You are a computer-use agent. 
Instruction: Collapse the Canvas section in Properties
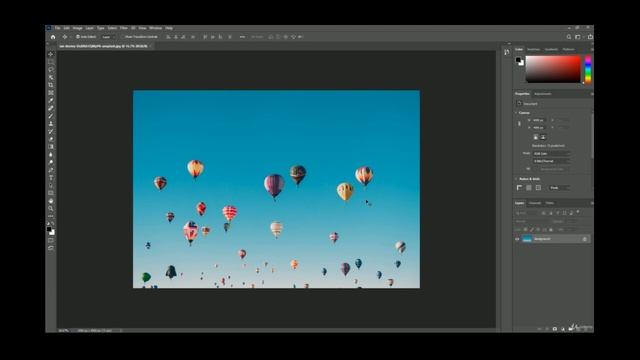pyautogui.click(x=516, y=113)
